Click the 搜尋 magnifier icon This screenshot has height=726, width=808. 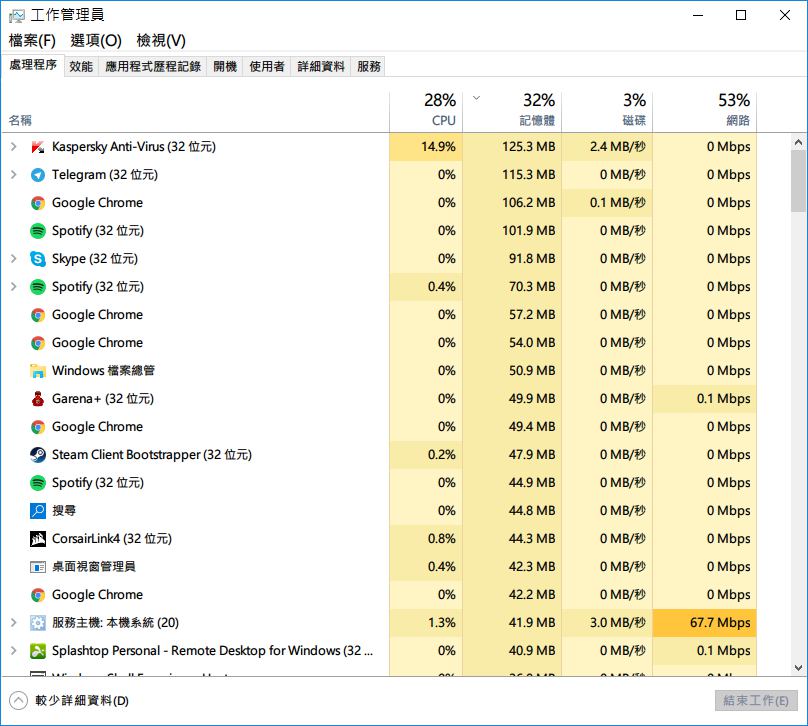coord(38,511)
